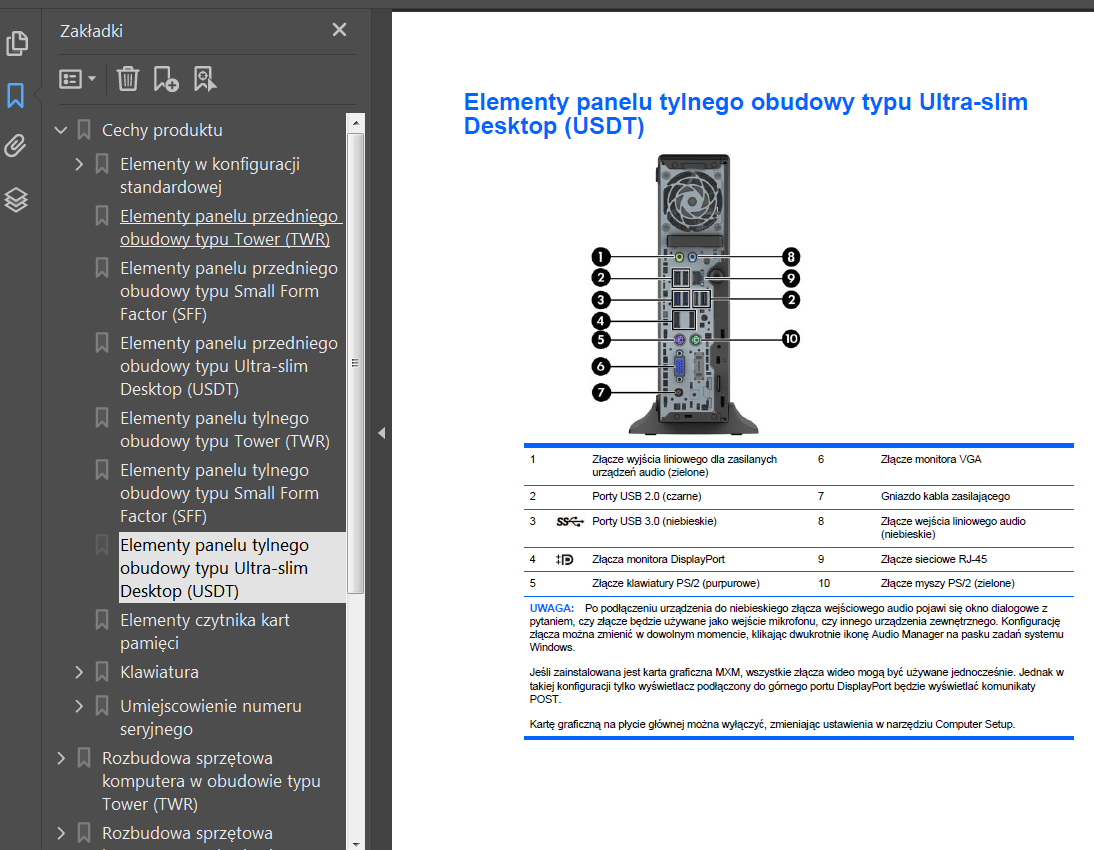1094x850 pixels.
Task: Select text Złącze wejścia liniowego audio (niebieskie)
Action: [953, 528]
